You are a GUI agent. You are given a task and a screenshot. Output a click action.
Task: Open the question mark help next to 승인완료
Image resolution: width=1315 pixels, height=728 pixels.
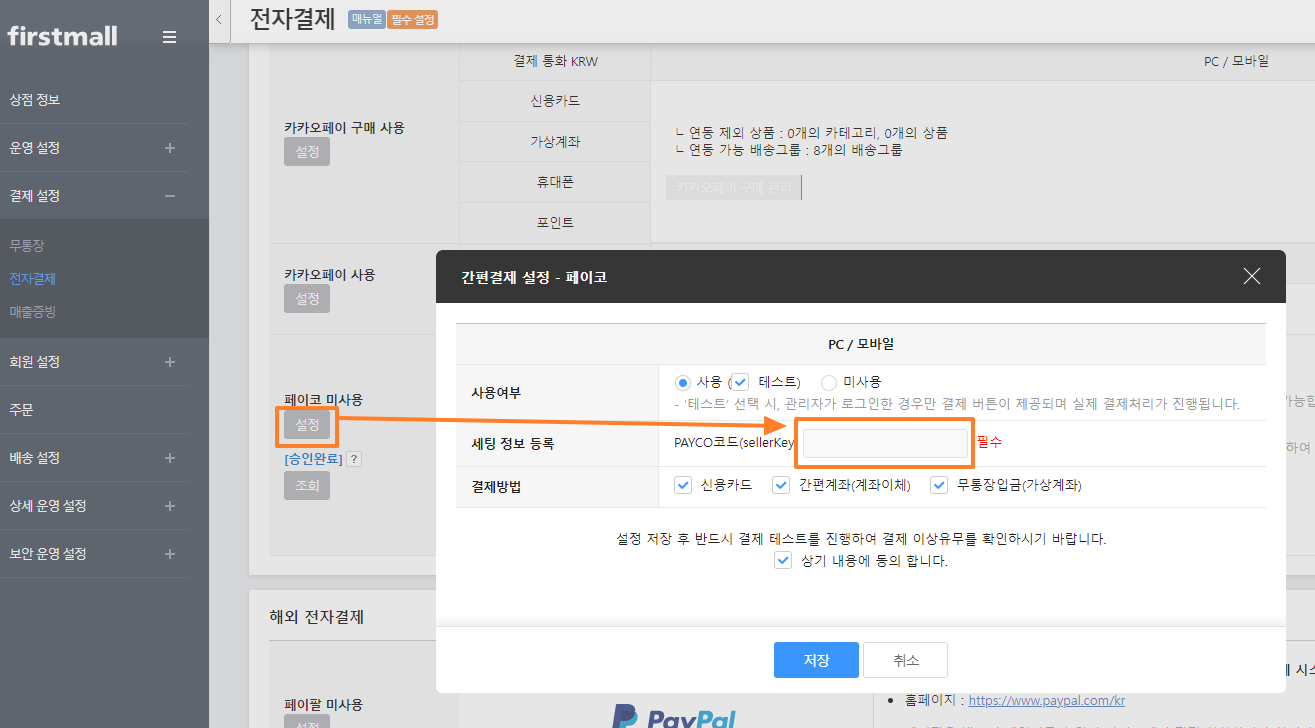click(354, 459)
